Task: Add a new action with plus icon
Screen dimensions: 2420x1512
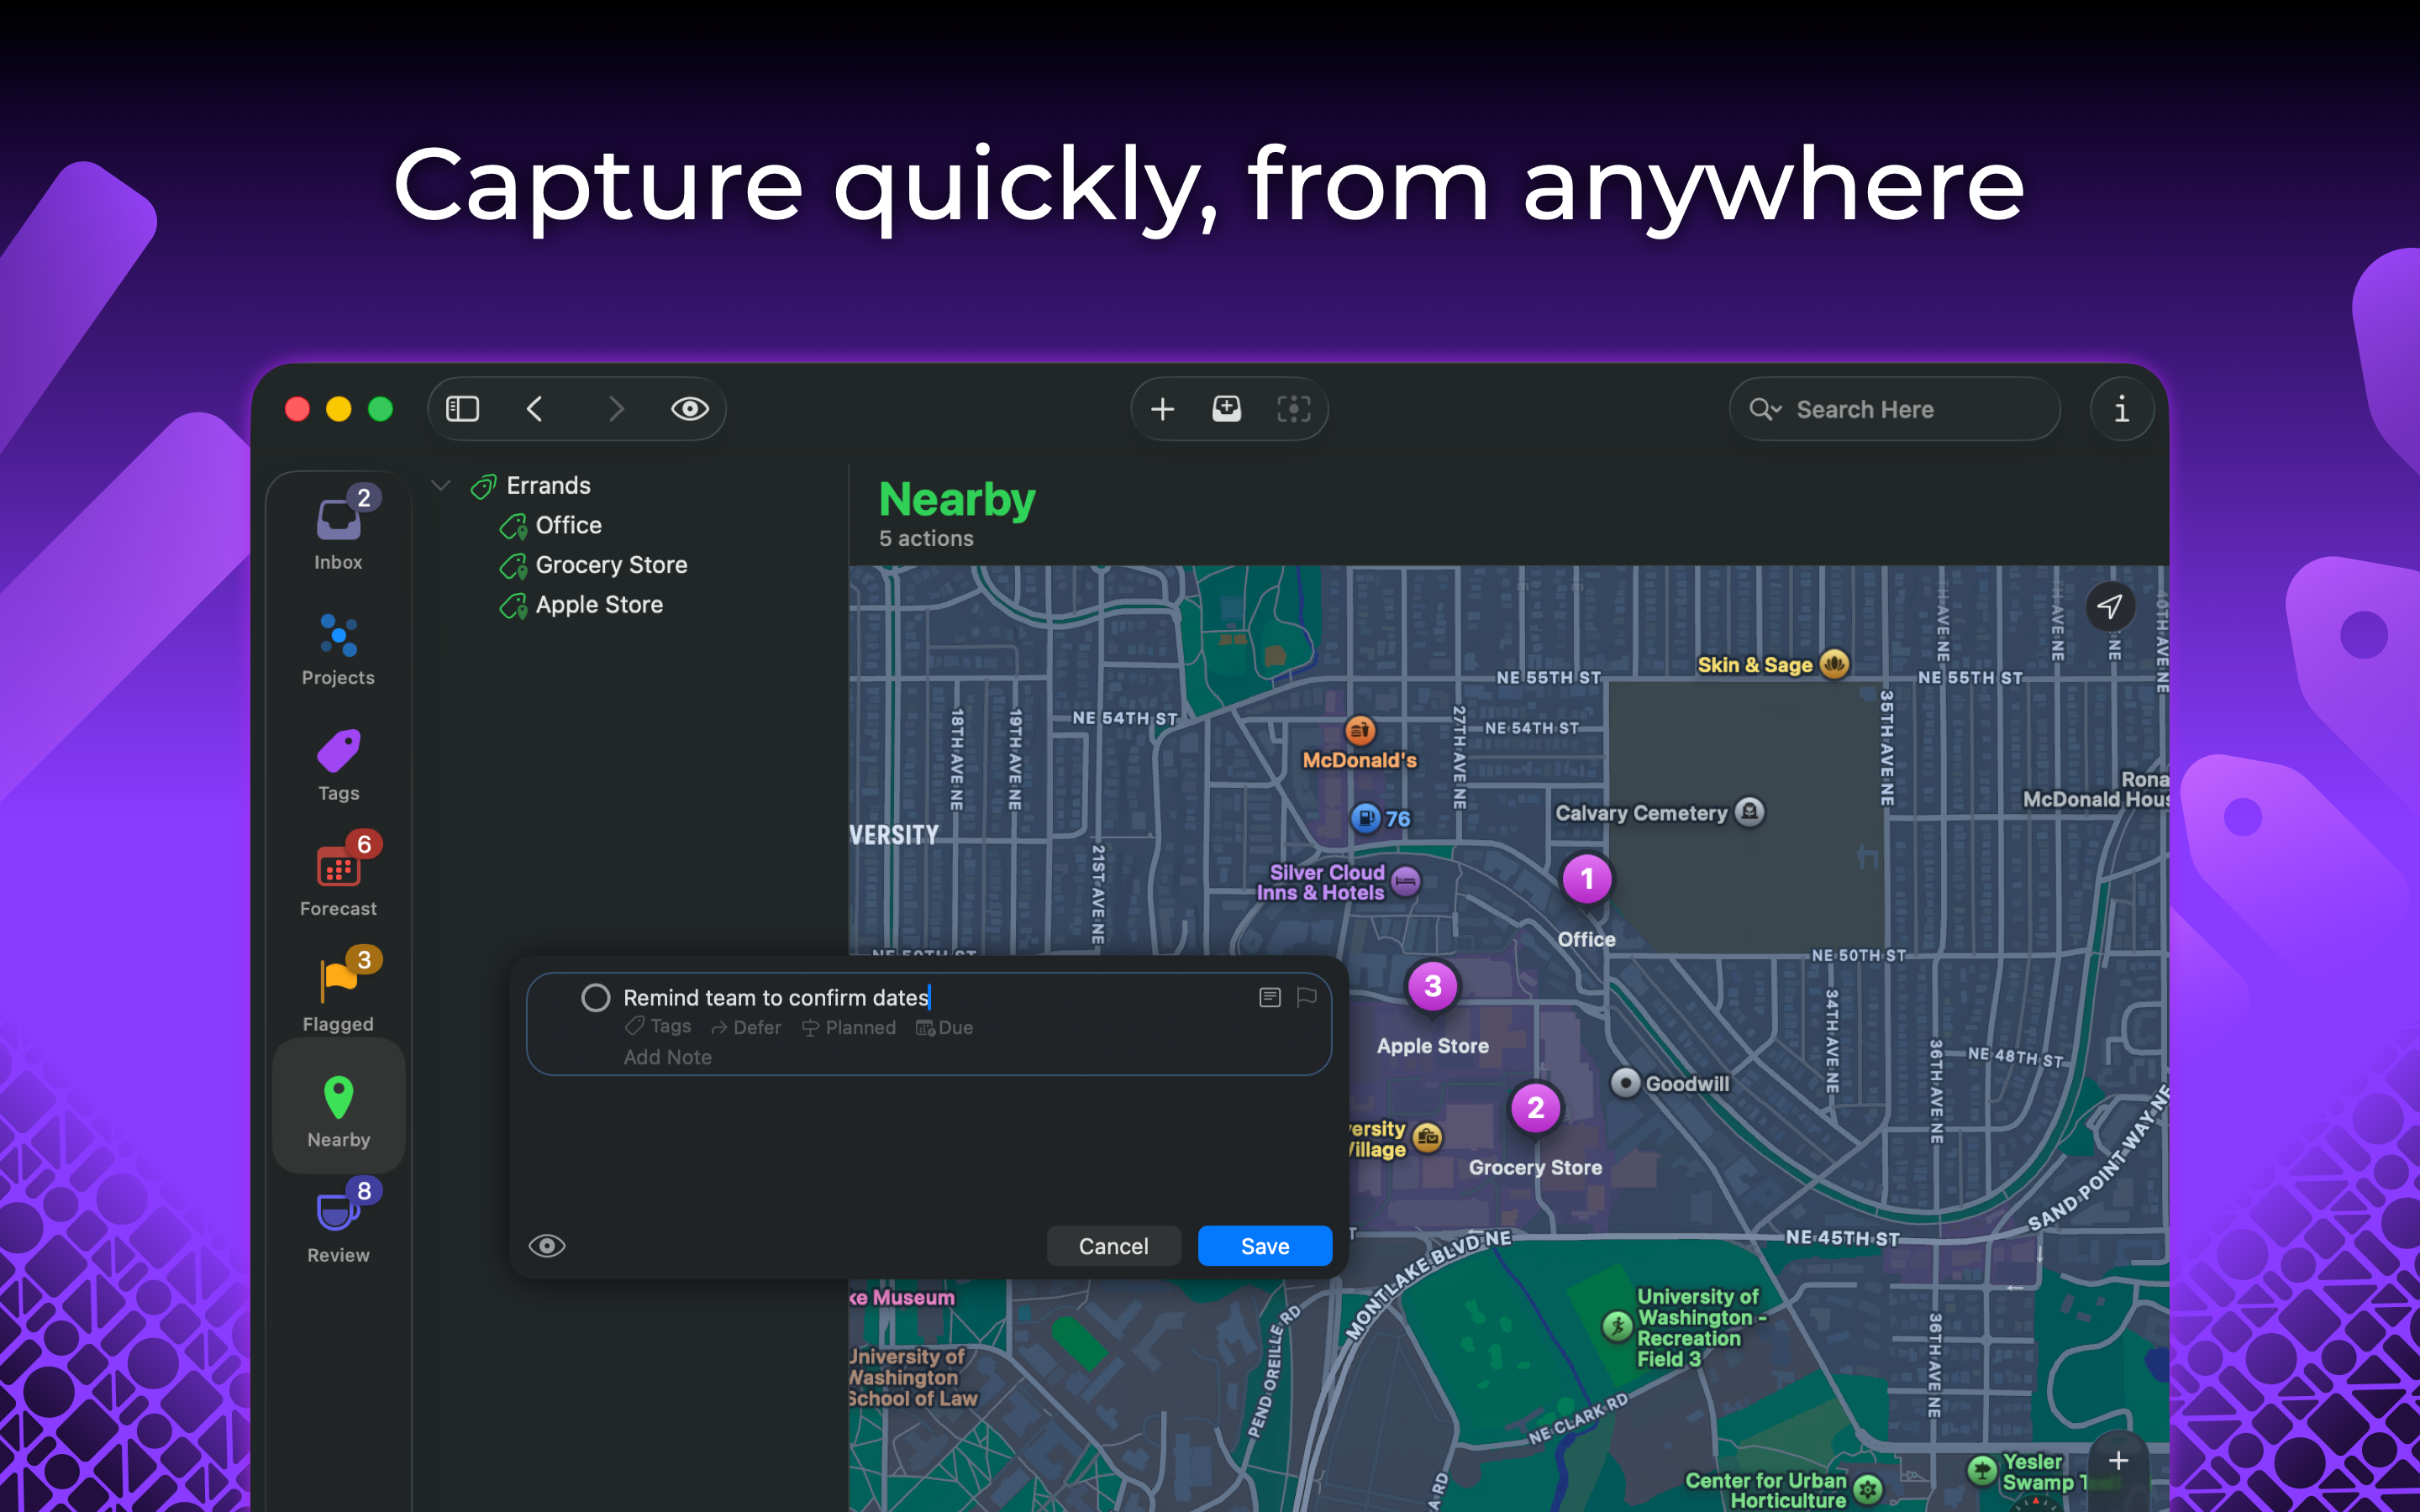Action: (x=1162, y=409)
